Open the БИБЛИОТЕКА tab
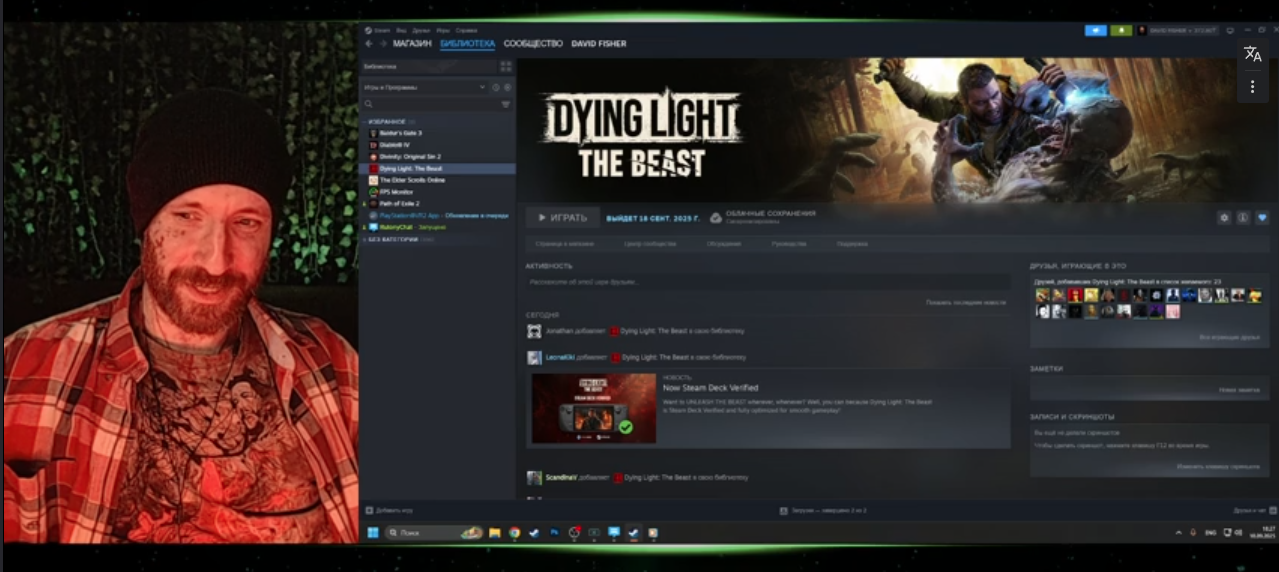 (x=468, y=44)
